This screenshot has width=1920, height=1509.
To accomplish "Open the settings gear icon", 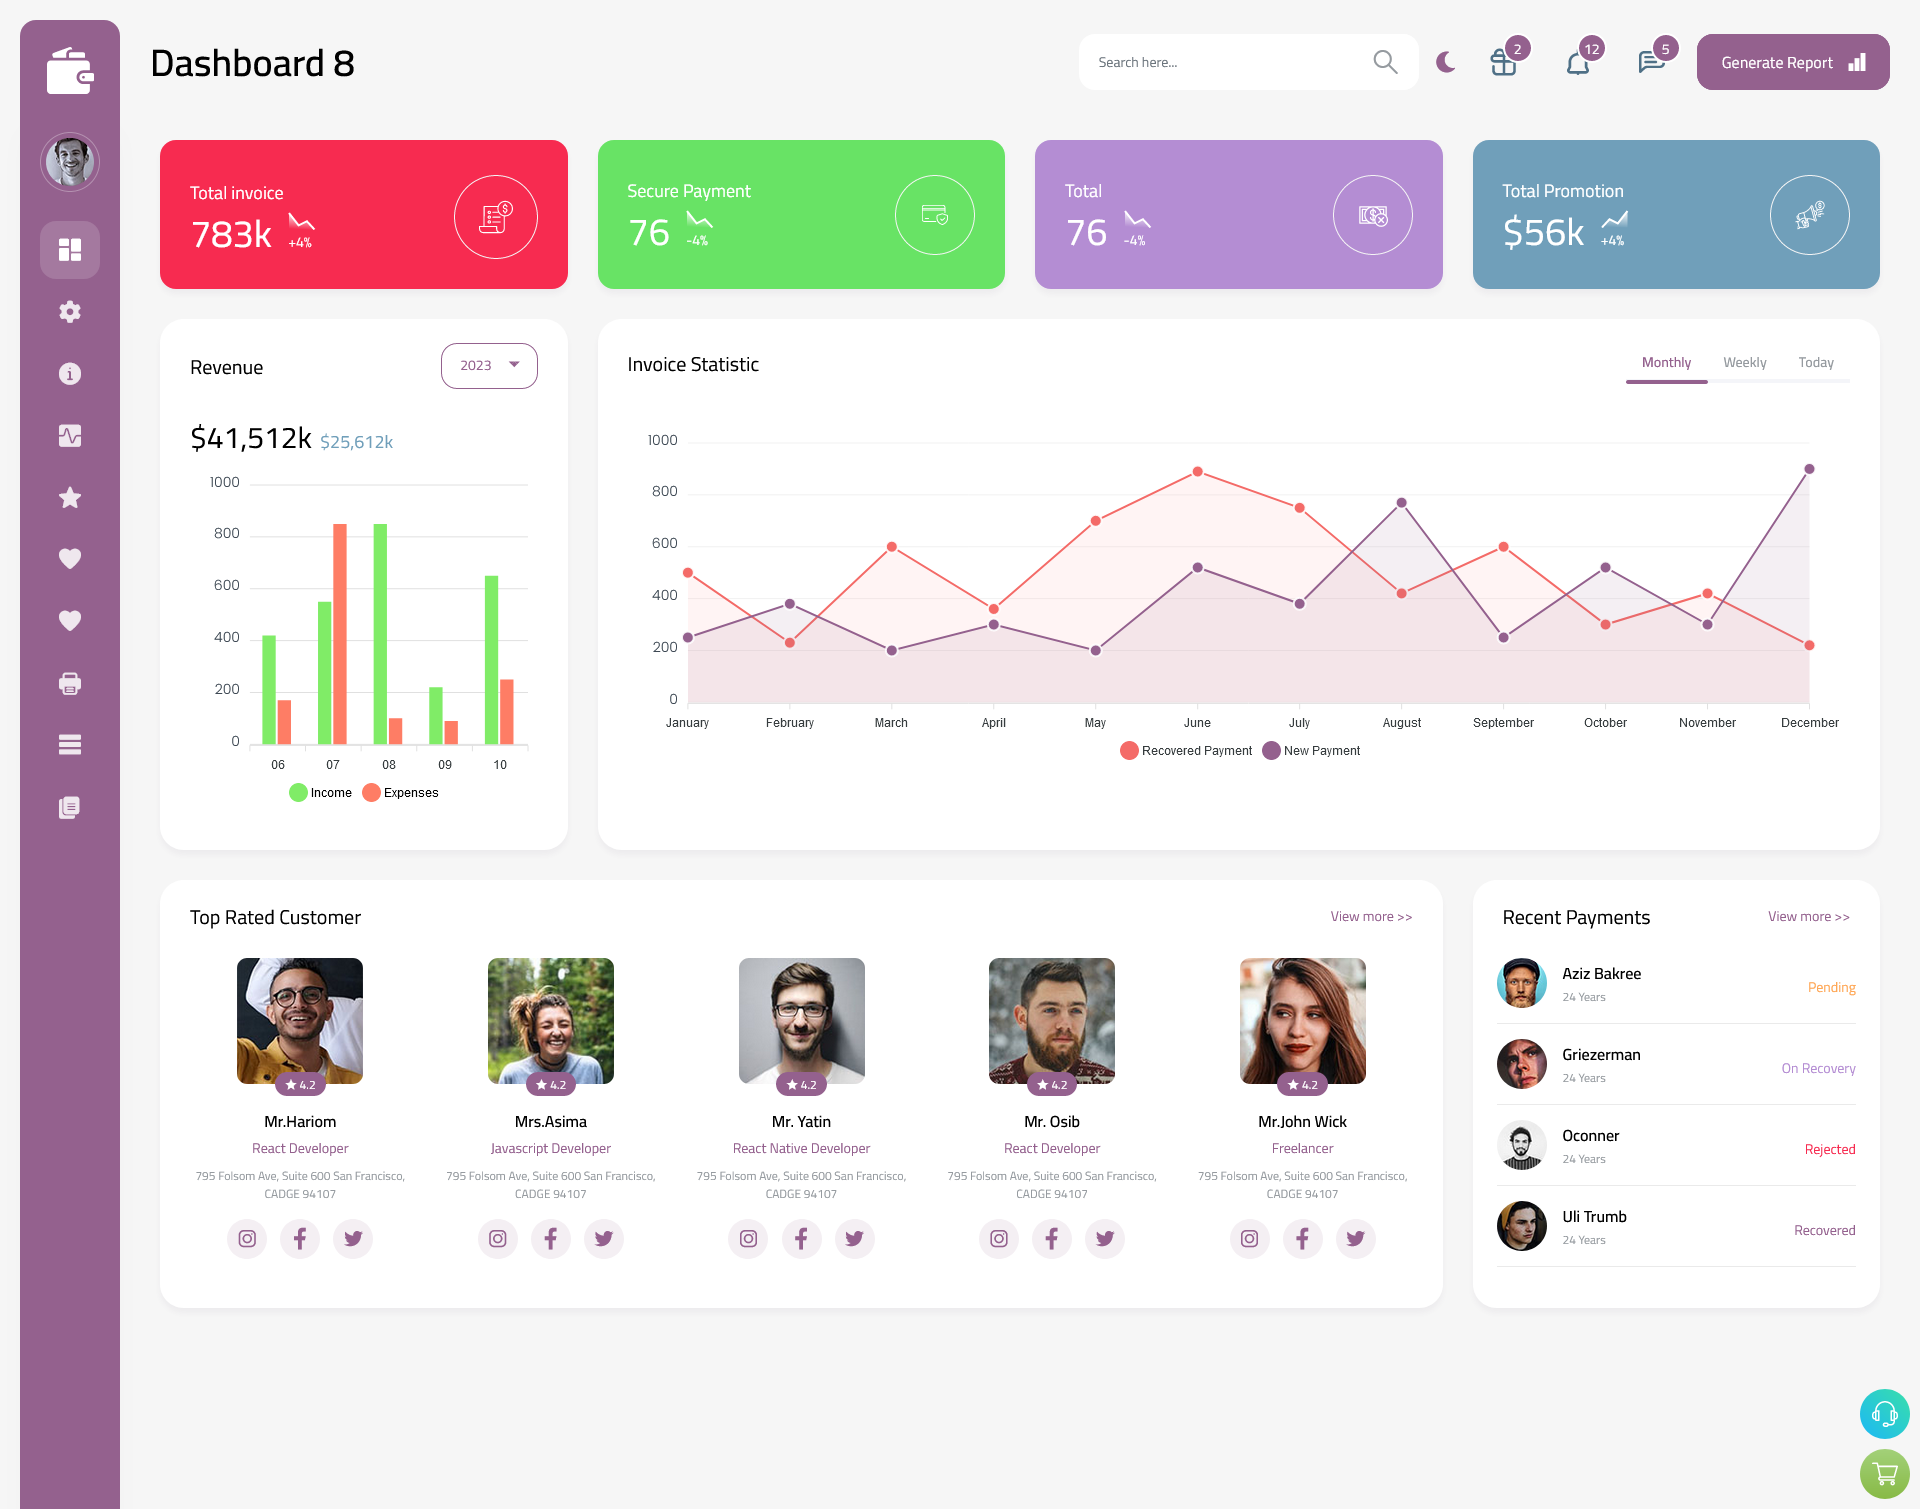I will tap(69, 310).
